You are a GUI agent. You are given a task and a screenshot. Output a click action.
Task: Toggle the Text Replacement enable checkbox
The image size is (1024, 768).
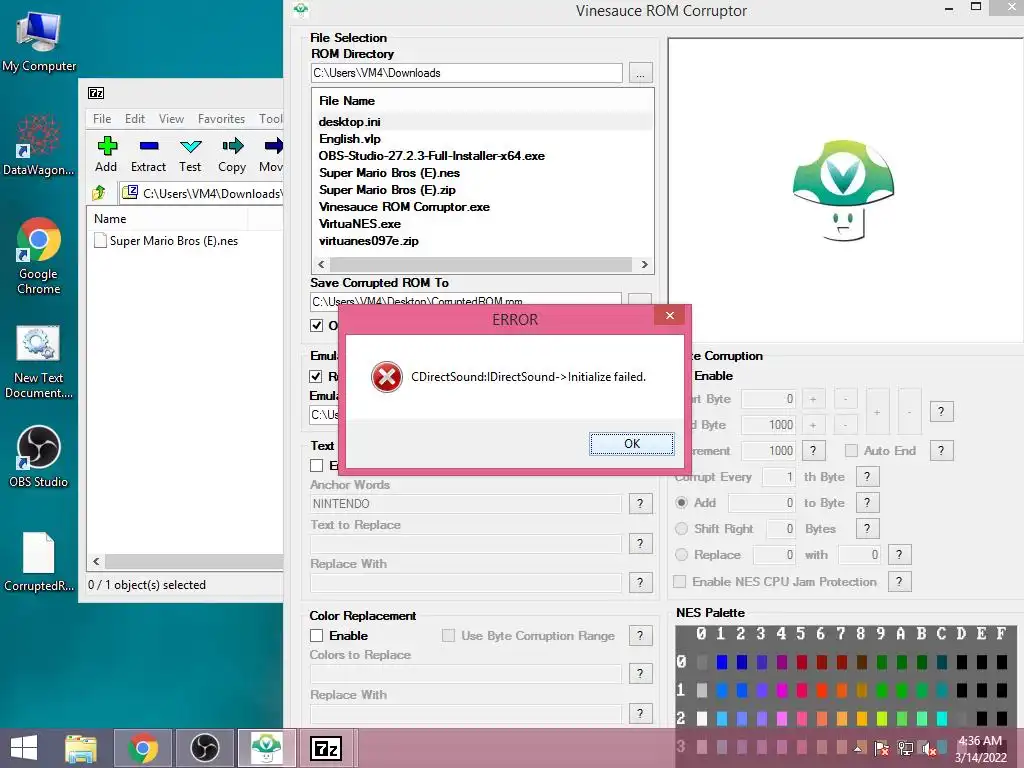[317, 466]
